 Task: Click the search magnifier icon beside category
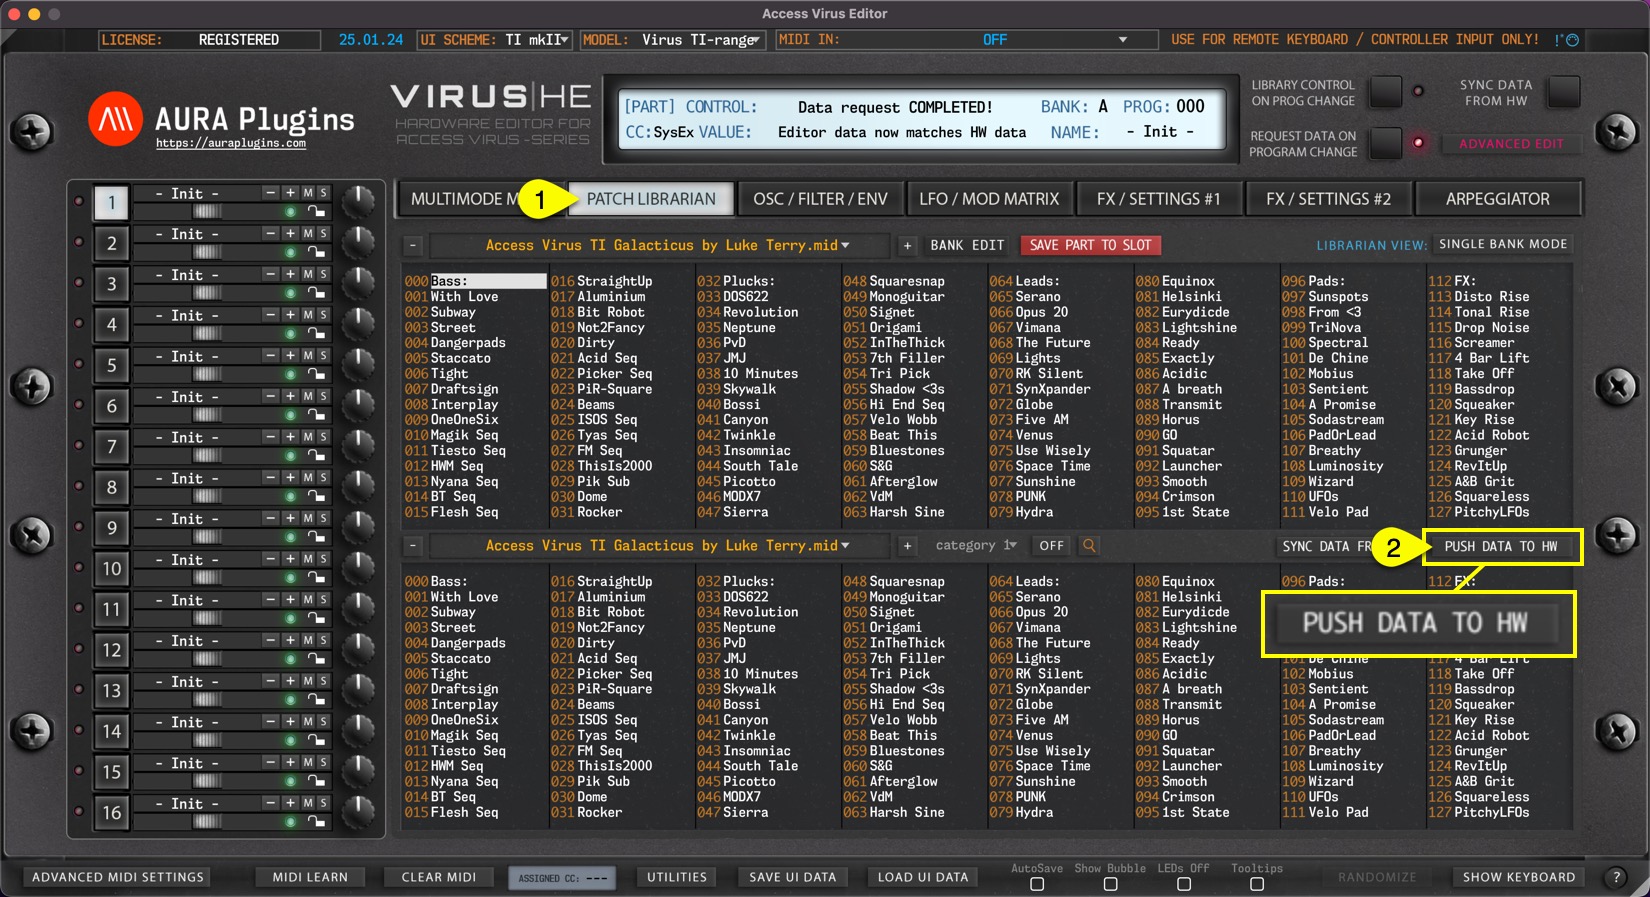pyautogui.click(x=1089, y=546)
